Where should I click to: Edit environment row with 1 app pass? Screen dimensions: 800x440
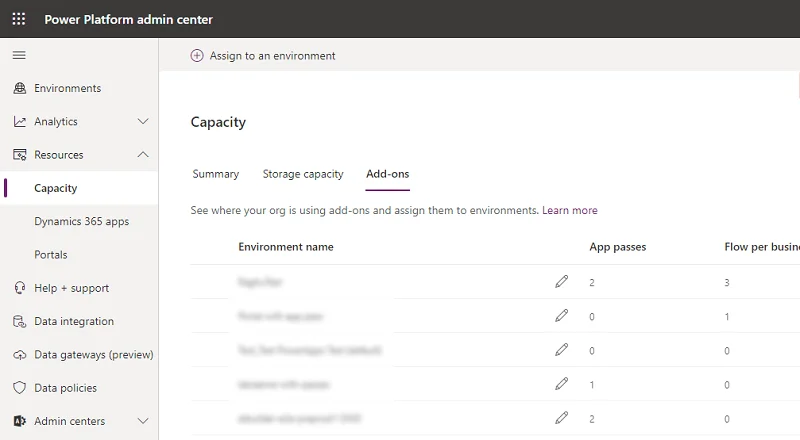coord(561,384)
